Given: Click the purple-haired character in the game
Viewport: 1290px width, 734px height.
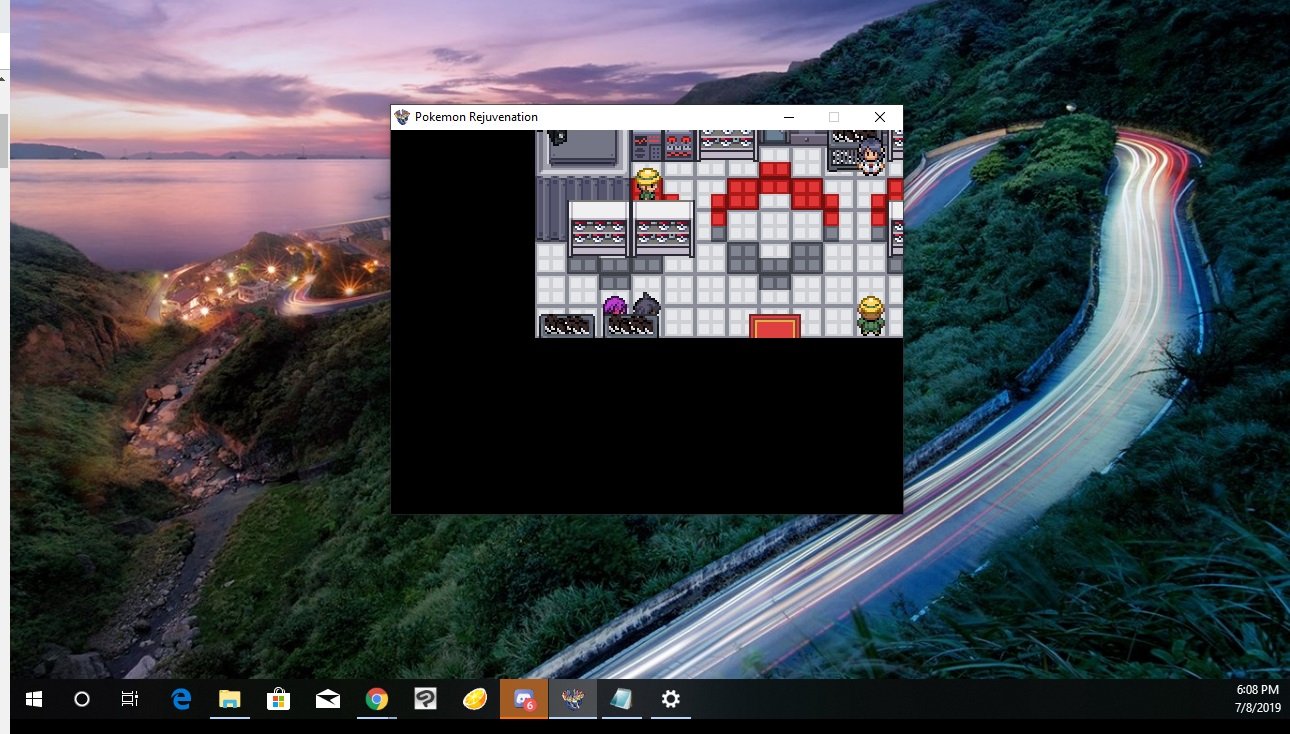Looking at the screenshot, I should click(x=615, y=307).
